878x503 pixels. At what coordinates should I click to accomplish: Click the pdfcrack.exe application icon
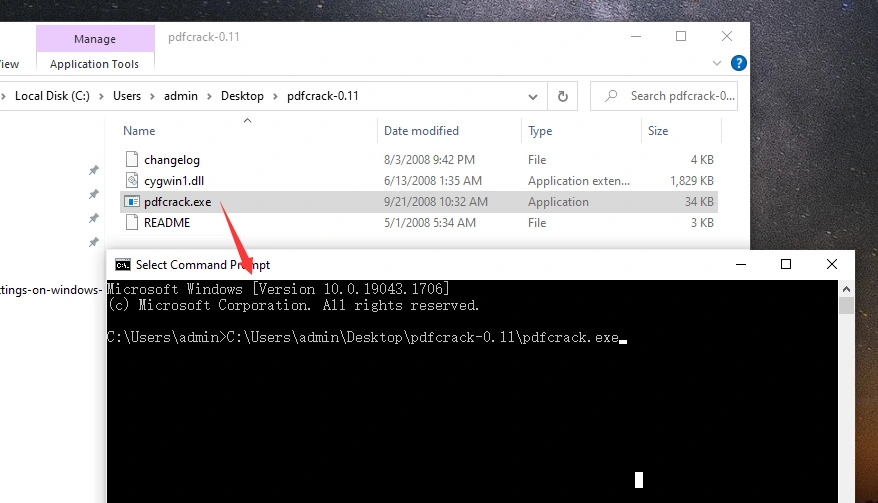pyautogui.click(x=132, y=202)
